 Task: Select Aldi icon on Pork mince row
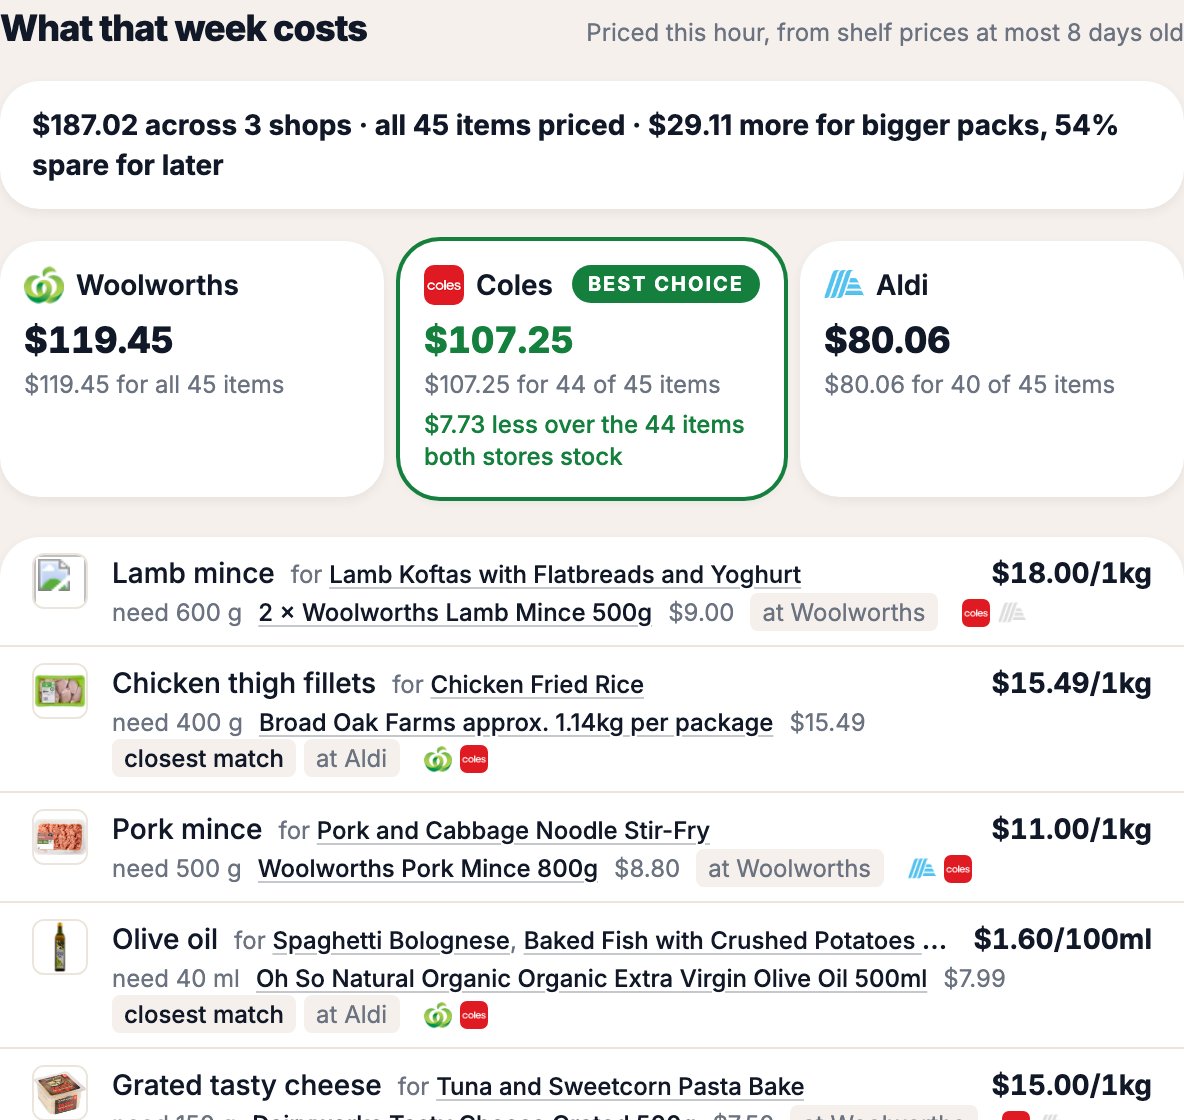point(921,869)
